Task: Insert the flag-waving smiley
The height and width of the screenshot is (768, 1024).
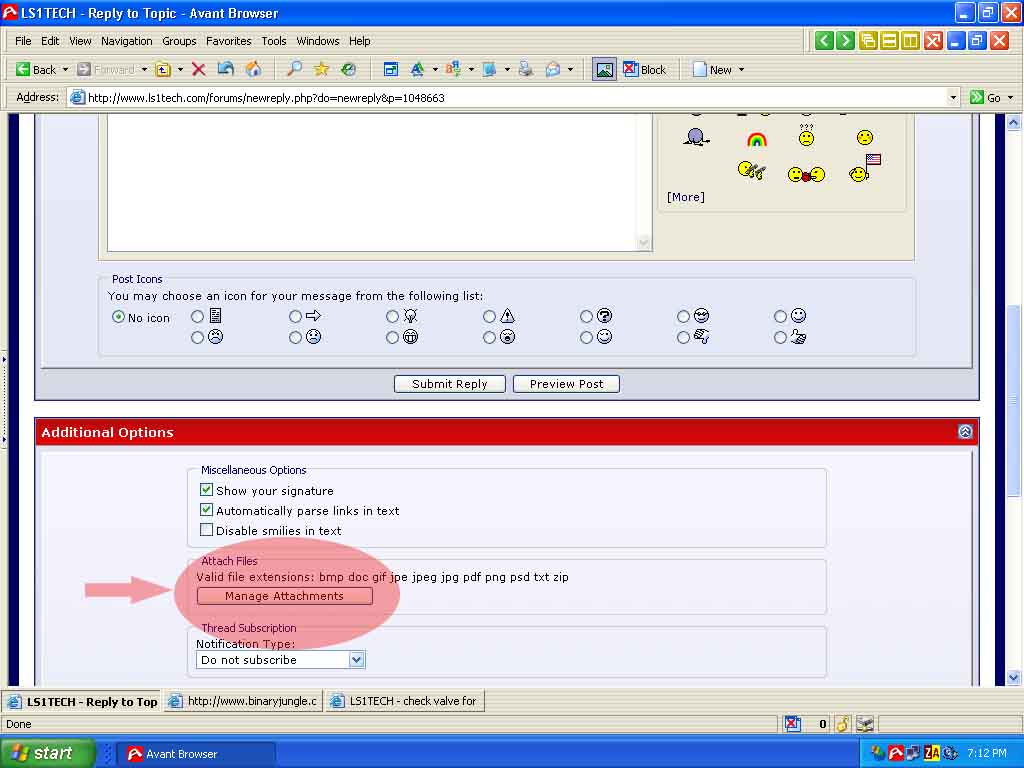Action: click(865, 169)
